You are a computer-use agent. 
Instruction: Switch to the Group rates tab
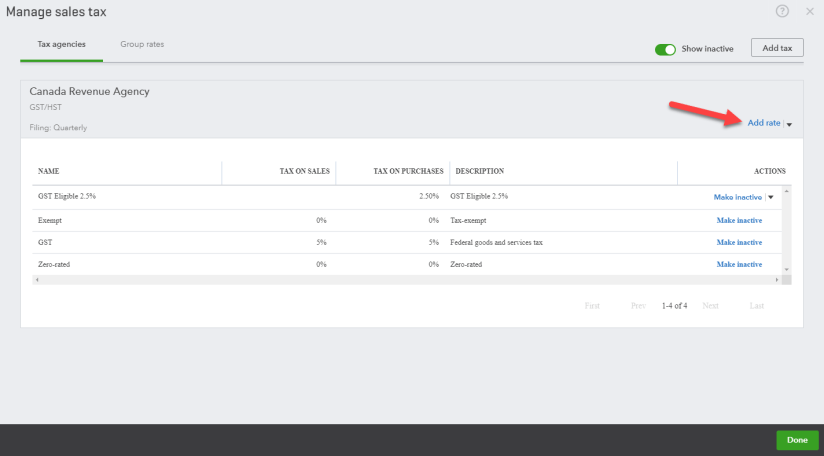[x=142, y=45]
